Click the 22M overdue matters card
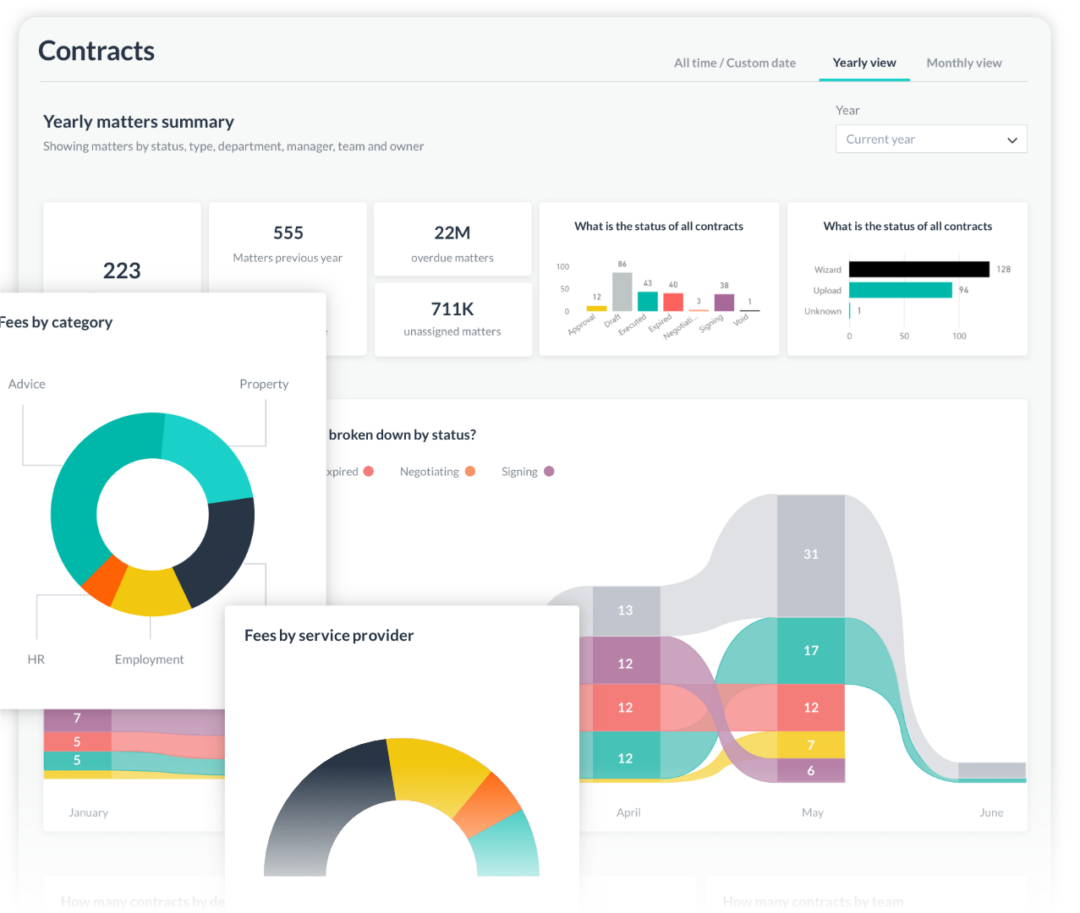Viewport: 1080px width, 913px height. [x=452, y=240]
